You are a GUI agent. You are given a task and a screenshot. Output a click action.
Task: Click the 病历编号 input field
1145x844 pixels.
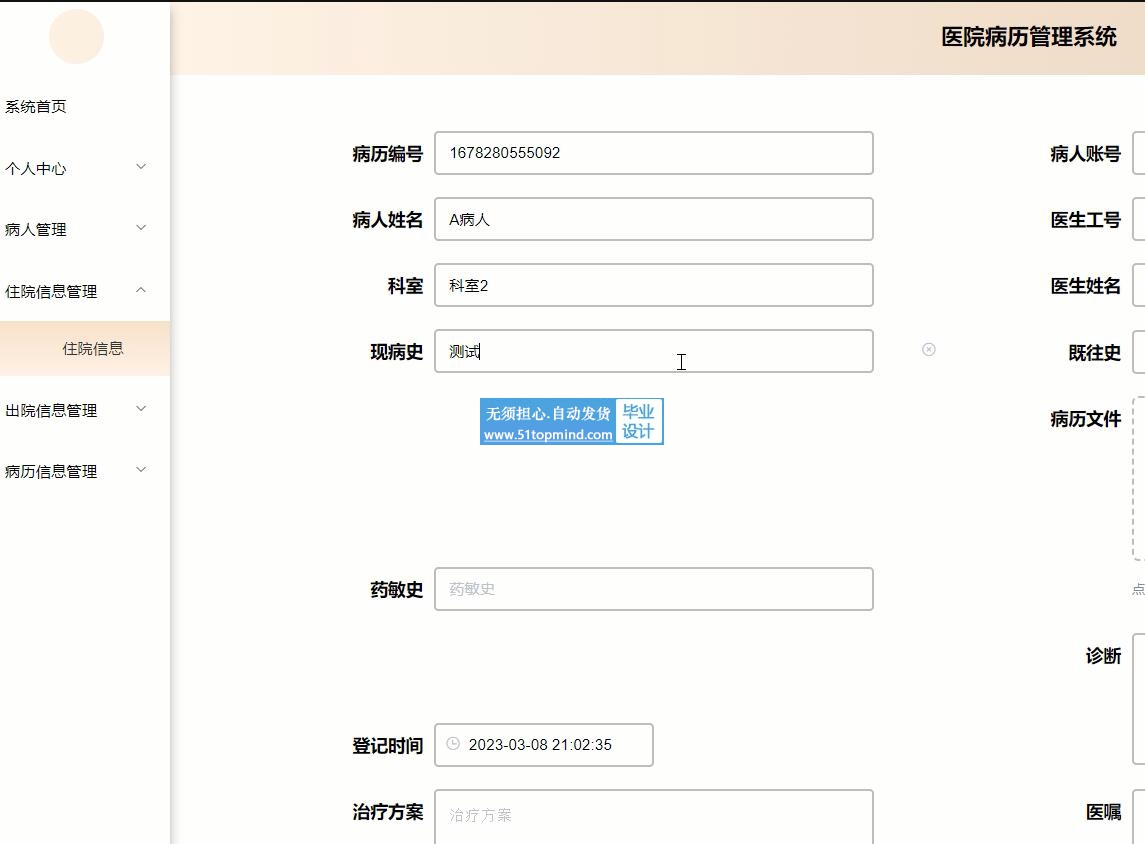653,153
